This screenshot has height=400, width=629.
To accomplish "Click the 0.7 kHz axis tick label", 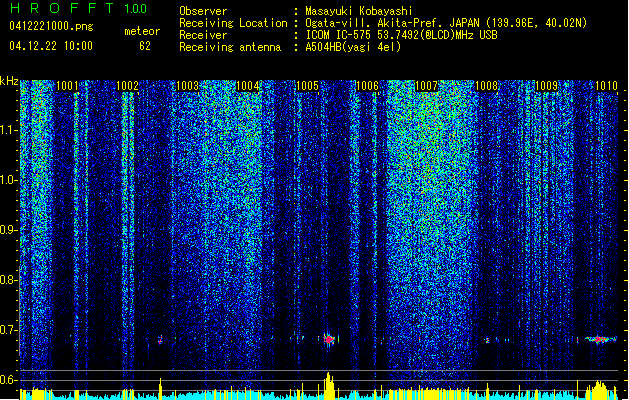I will pyautogui.click(x=9, y=330).
